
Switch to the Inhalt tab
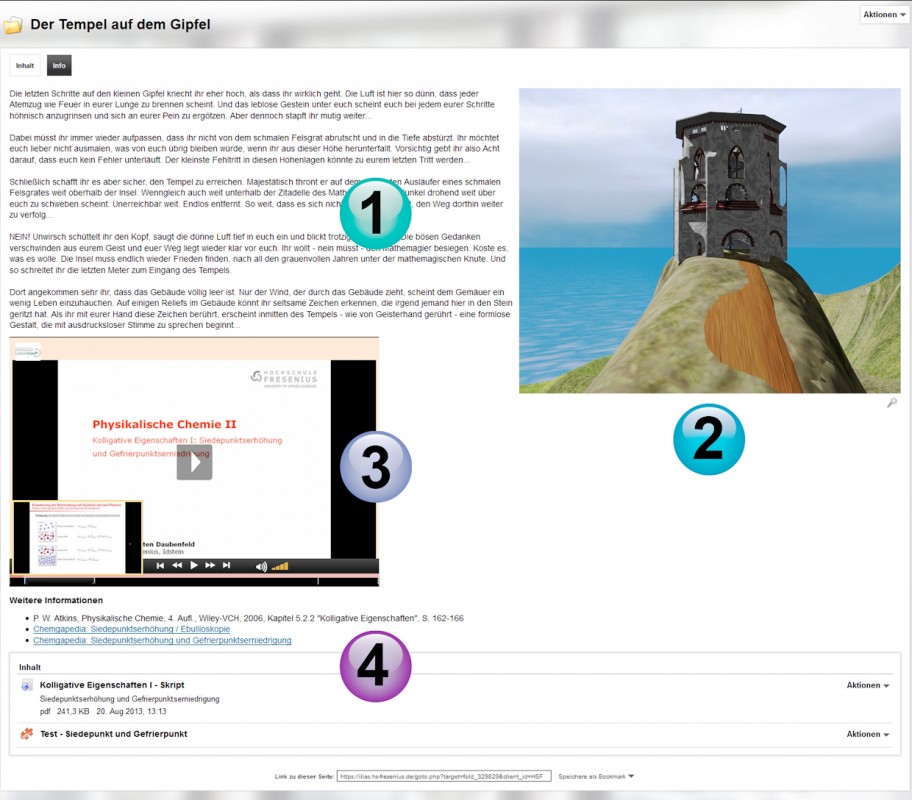[26, 65]
